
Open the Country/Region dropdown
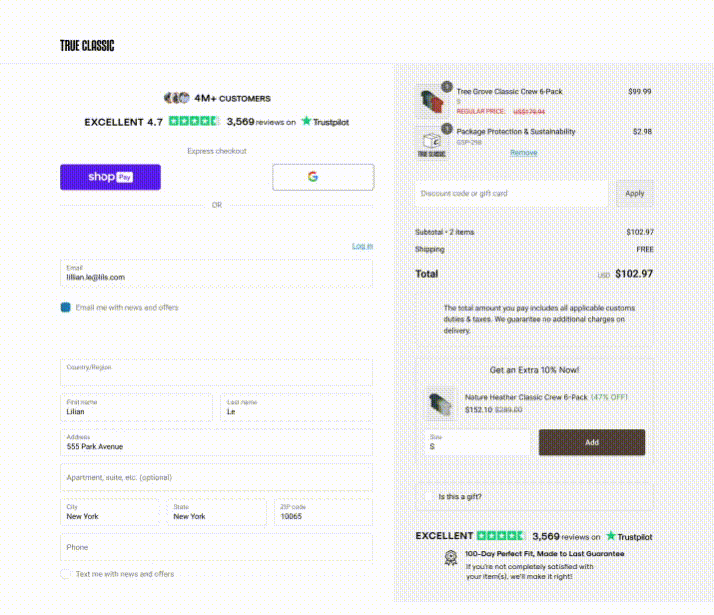[216, 372]
